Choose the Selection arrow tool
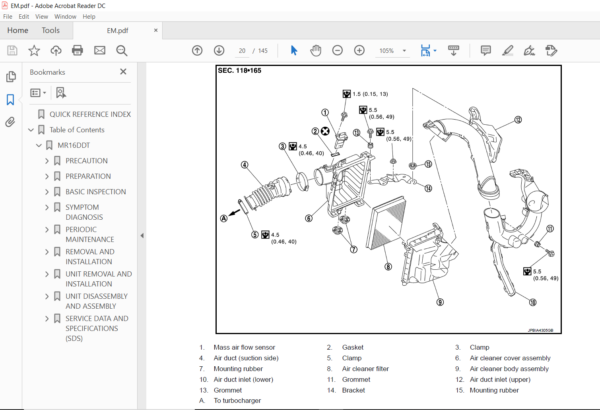This screenshot has width=600, height=410. [294, 51]
